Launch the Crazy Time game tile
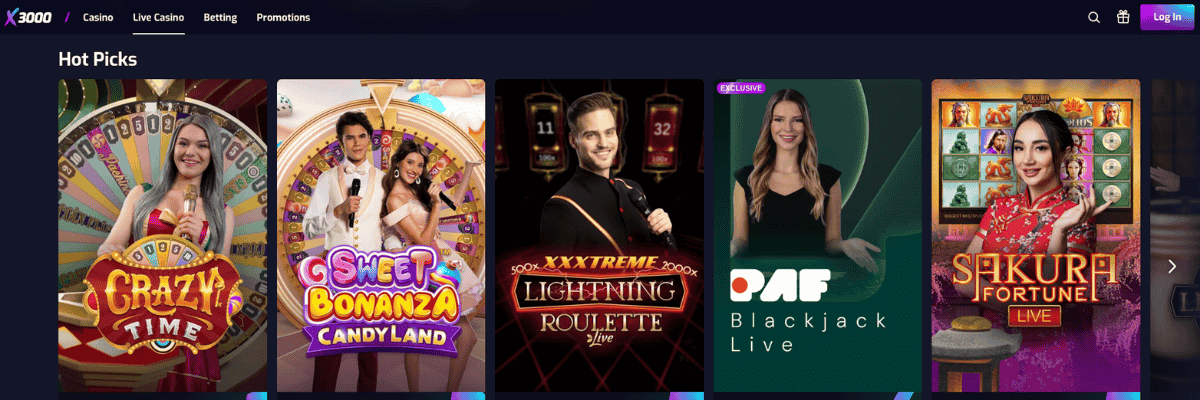This screenshot has width=1200, height=400. [163, 236]
